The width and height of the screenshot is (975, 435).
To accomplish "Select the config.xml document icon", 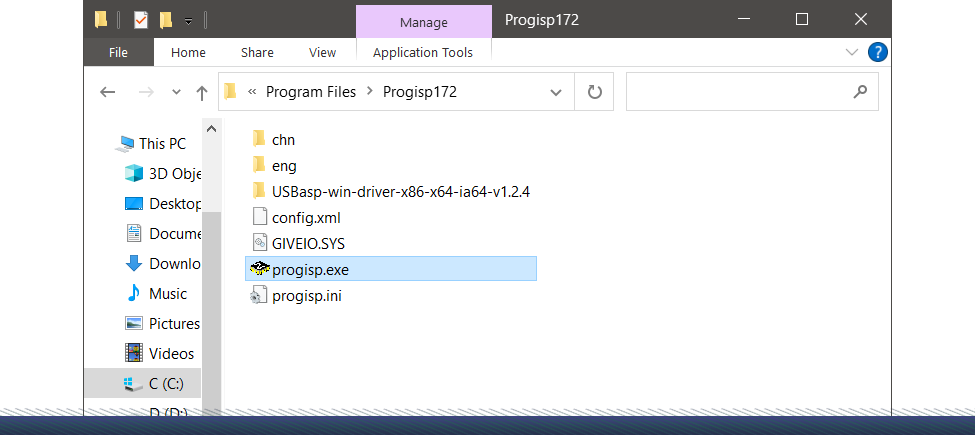I will click(x=259, y=216).
